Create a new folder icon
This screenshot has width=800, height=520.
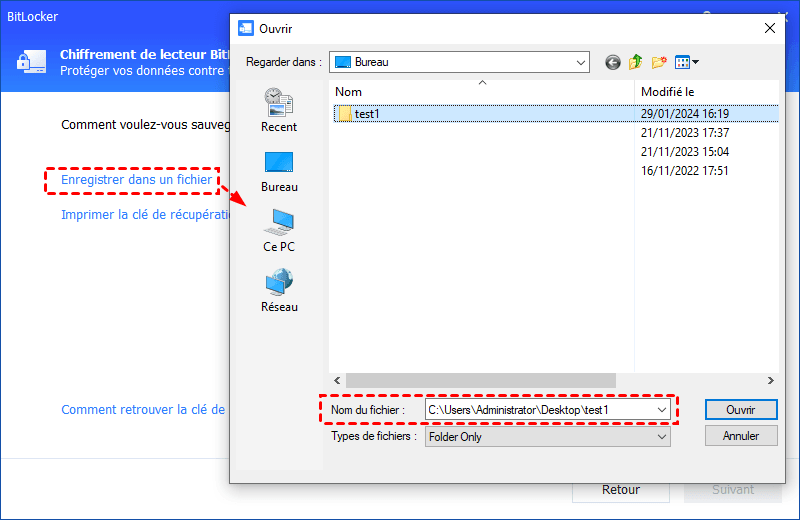[x=659, y=62]
